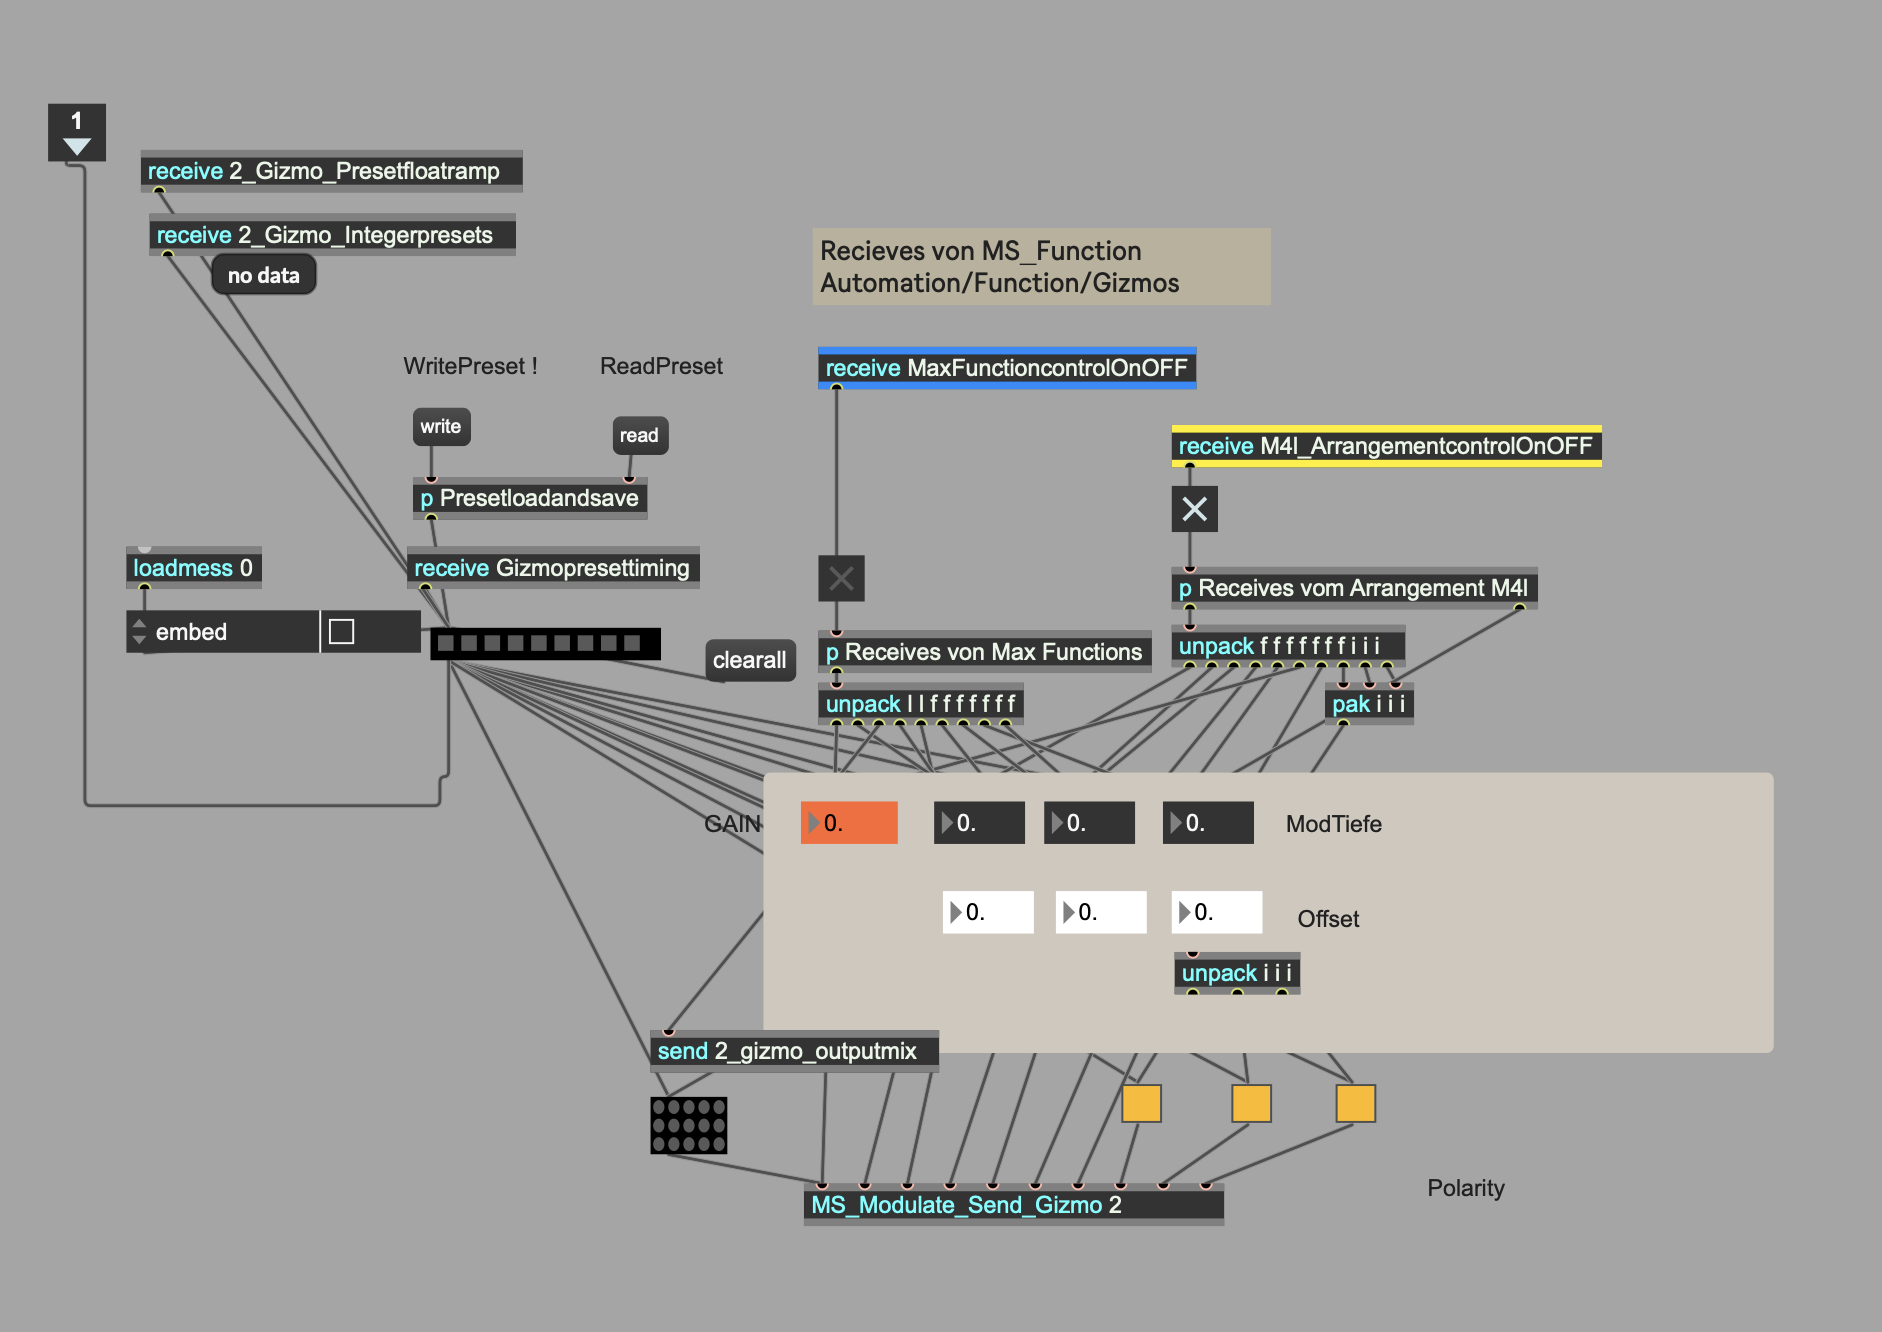The height and width of the screenshot is (1332, 1882).
Task: Toggle the right yellow Polarity square
Action: (x=1356, y=1104)
